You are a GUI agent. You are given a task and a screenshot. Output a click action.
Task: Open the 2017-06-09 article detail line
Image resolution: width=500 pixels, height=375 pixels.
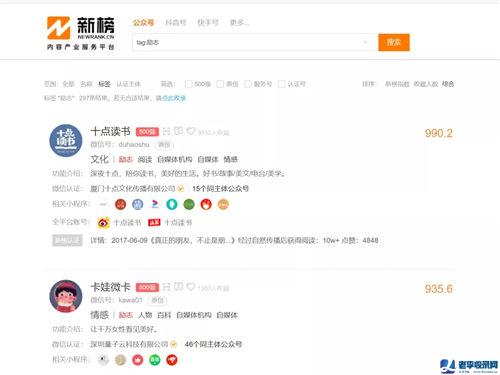[x=234, y=240]
